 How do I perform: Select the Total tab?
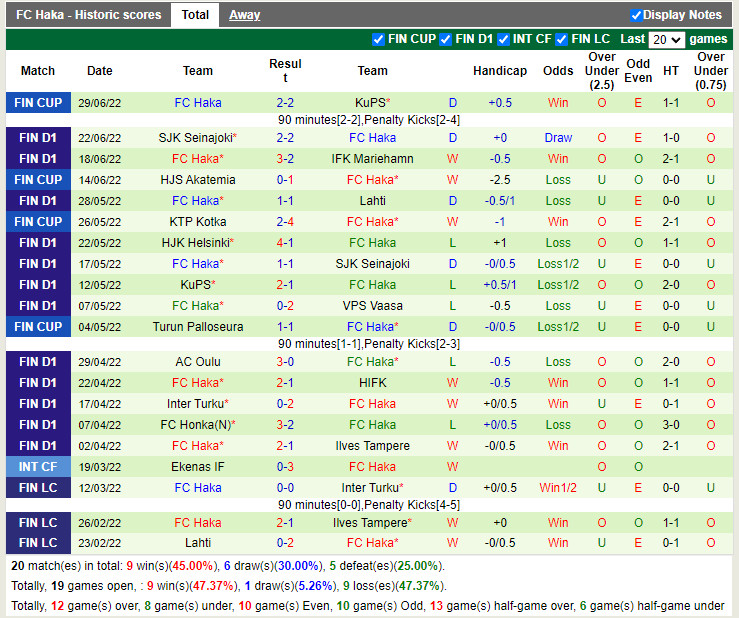pyautogui.click(x=195, y=15)
